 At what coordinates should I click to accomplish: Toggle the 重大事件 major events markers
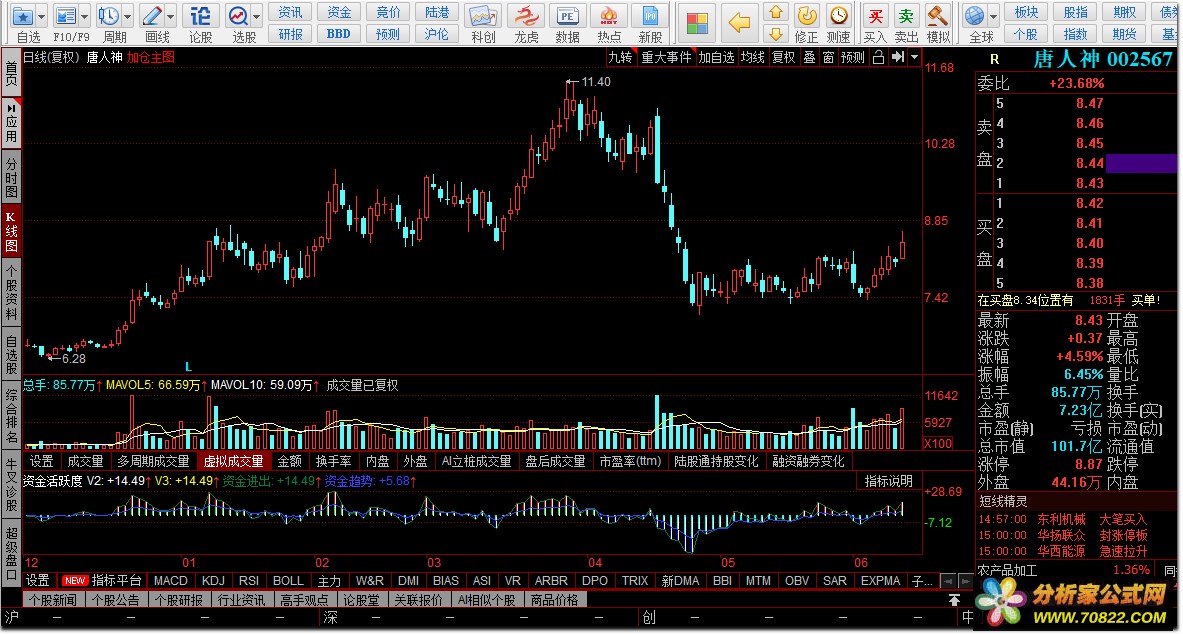tap(666, 57)
